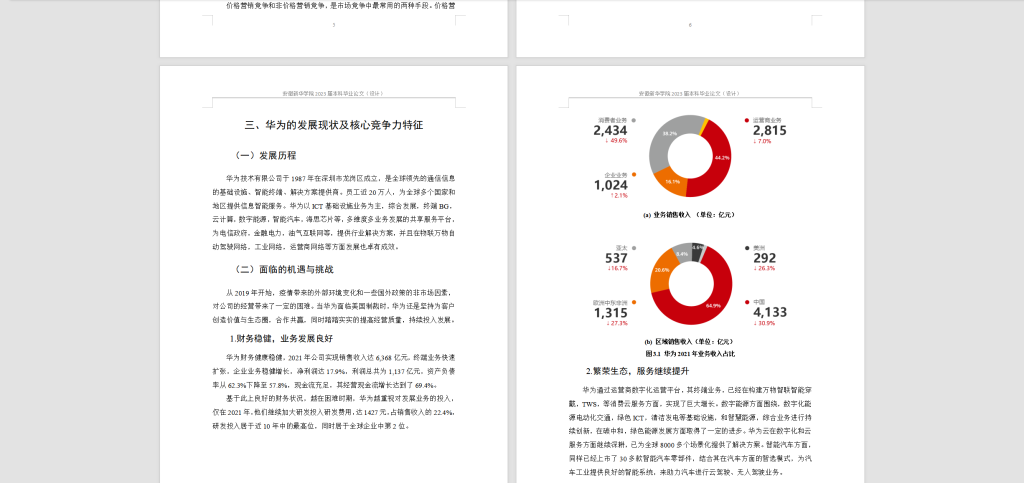Viewport: 1024px width, 483px height.
Task: Click the '↓ 27.3%' change under 1,315
Action: pos(616,323)
